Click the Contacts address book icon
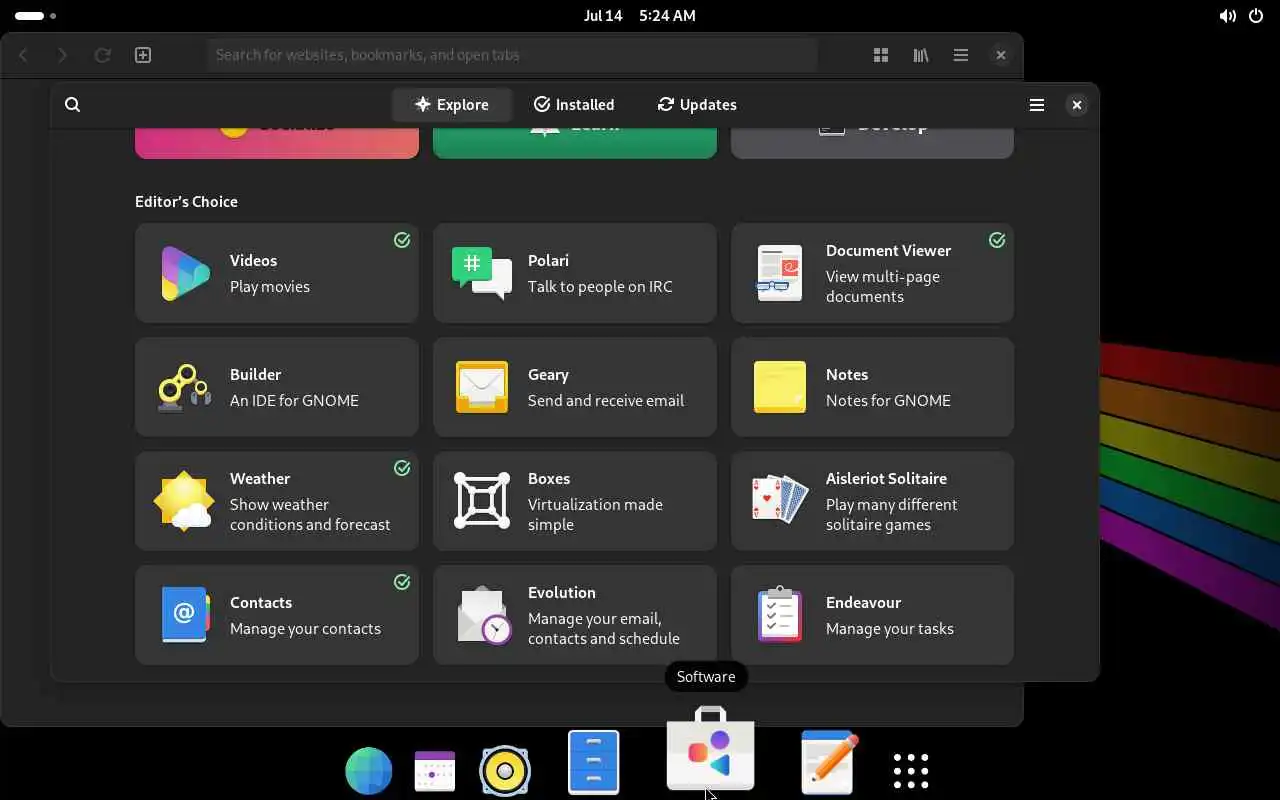This screenshot has width=1280, height=800. coord(185,615)
